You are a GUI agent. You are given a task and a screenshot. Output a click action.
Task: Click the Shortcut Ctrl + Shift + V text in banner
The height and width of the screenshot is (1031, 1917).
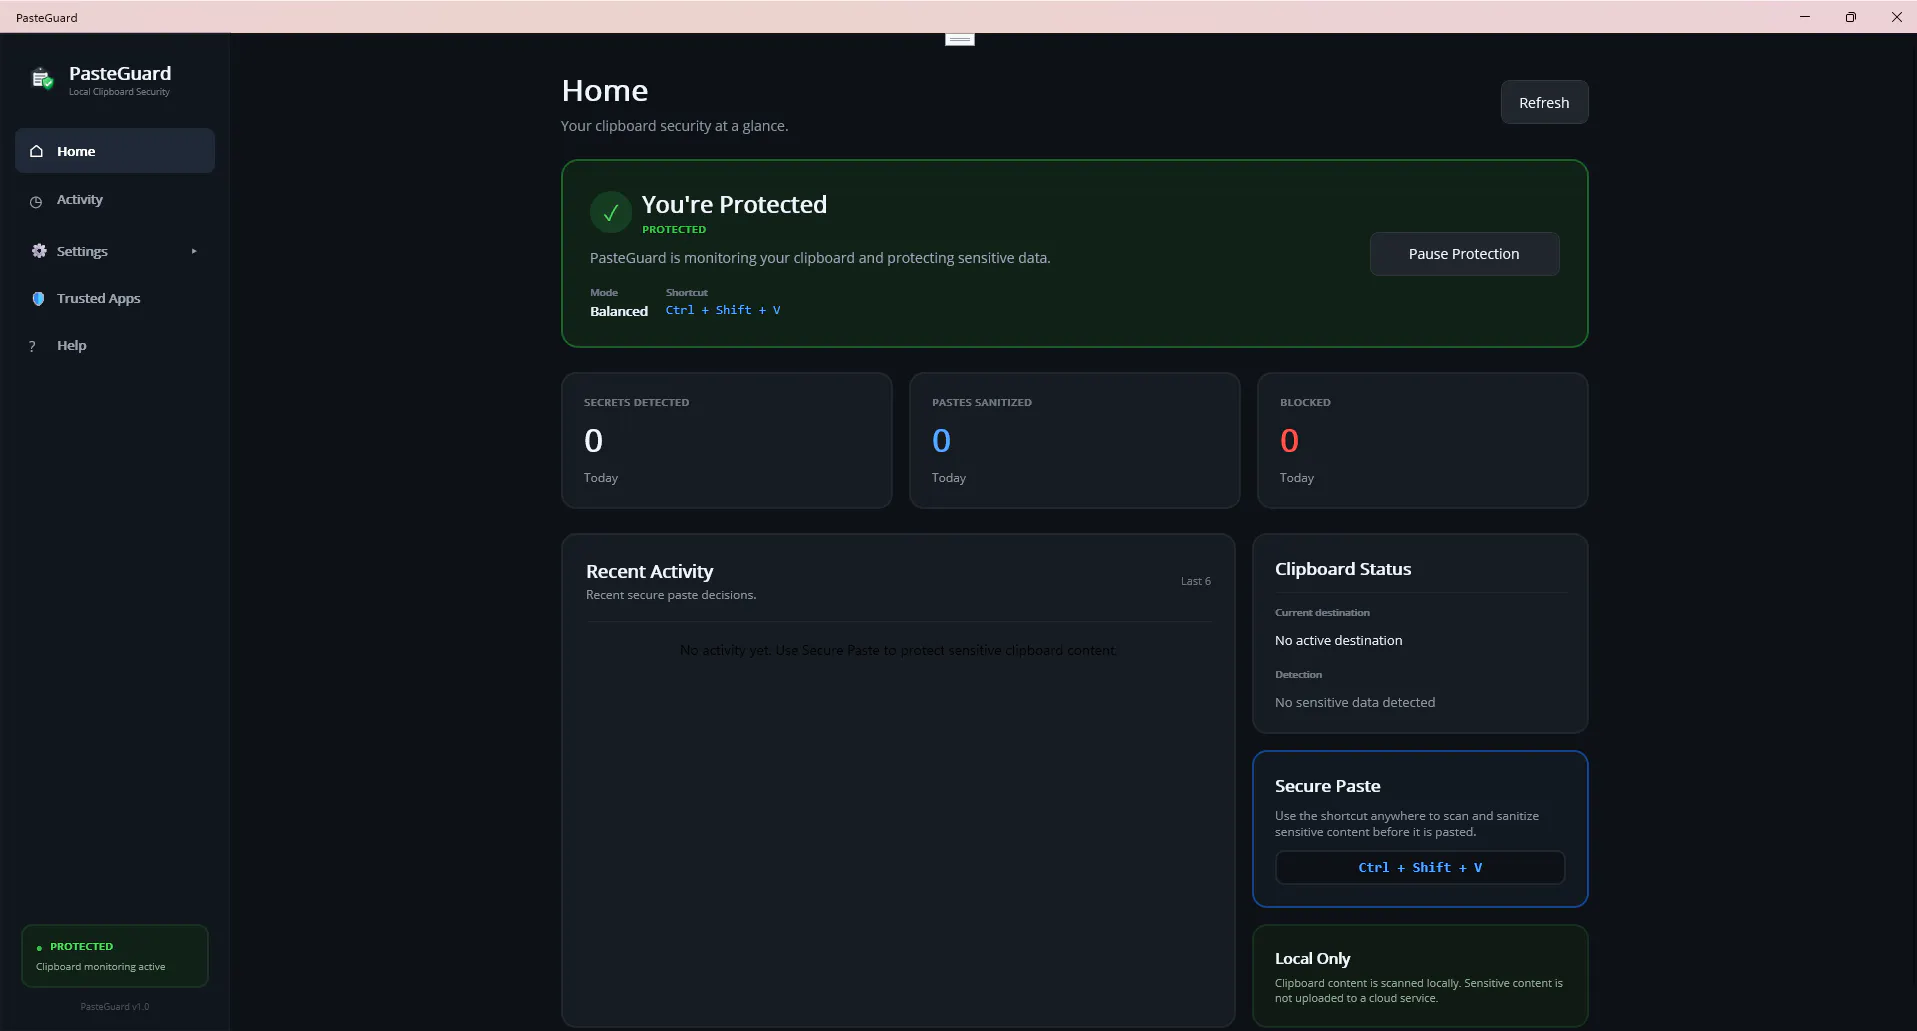(723, 310)
